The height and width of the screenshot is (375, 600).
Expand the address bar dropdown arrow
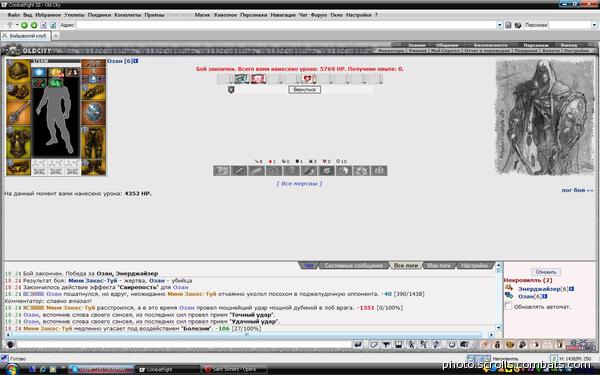pyautogui.click(x=499, y=25)
